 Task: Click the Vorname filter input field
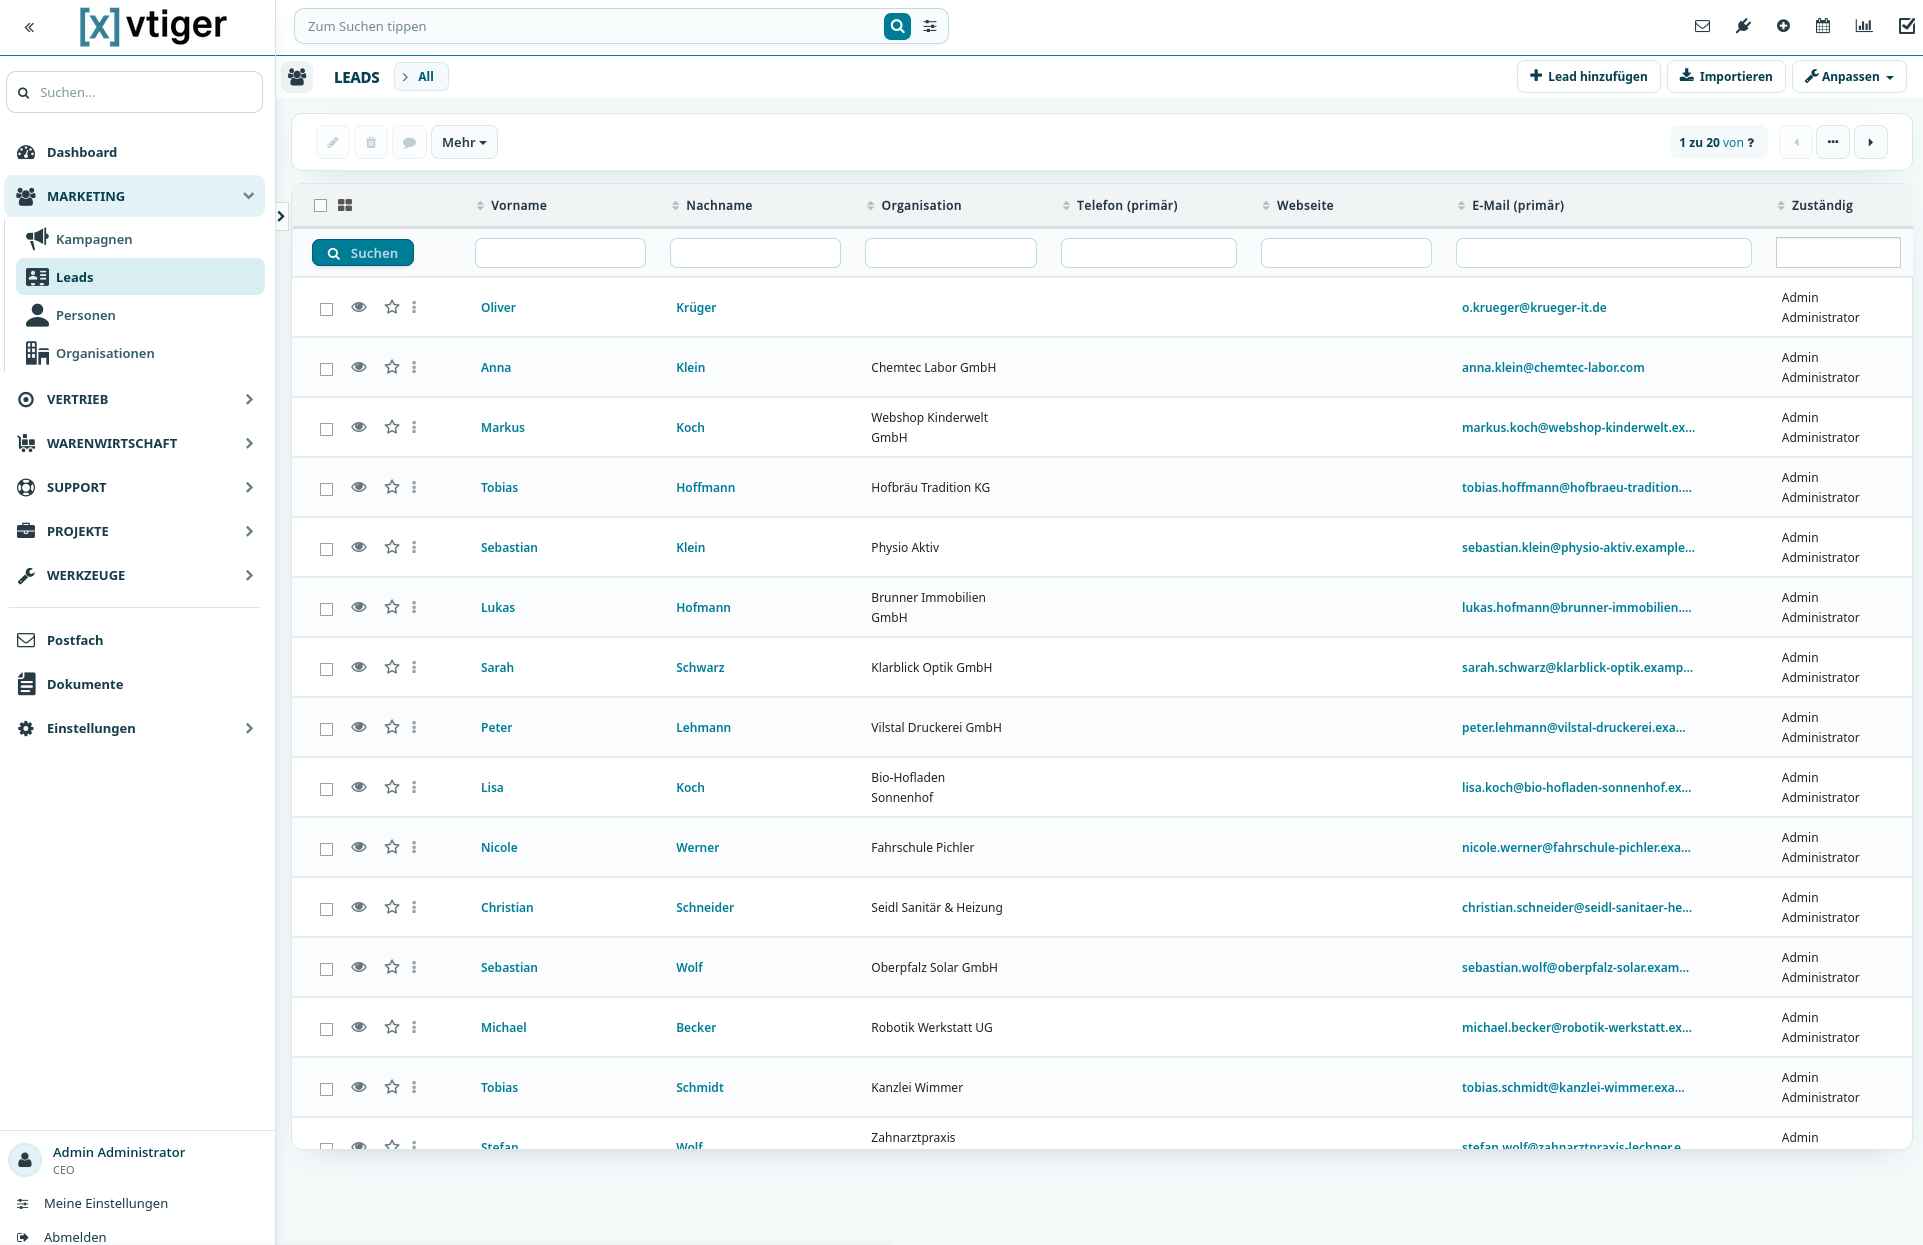pyautogui.click(x=560, y=253)
